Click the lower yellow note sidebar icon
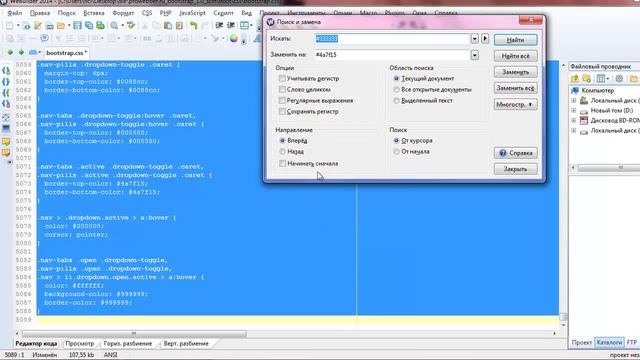640x360 pixels. pyautogui.click(x=6, y=153)
